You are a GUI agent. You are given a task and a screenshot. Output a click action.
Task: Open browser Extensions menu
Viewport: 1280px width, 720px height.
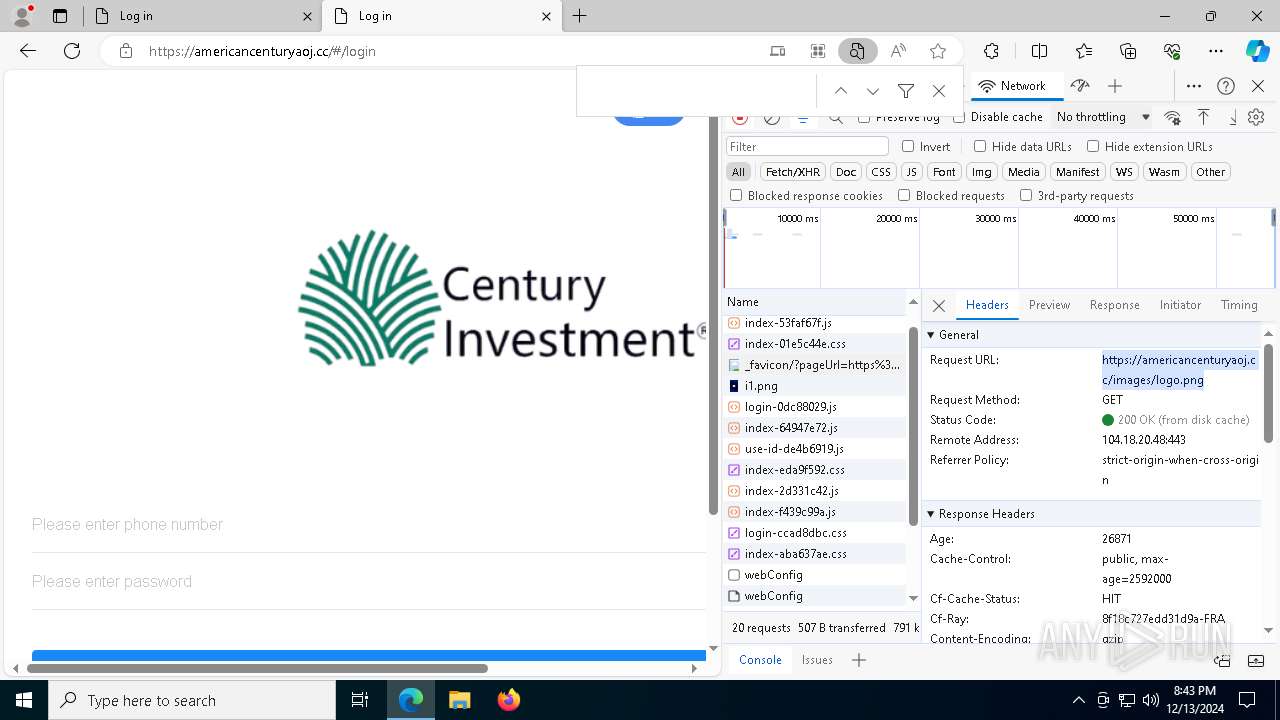click(x=991, y=51)
